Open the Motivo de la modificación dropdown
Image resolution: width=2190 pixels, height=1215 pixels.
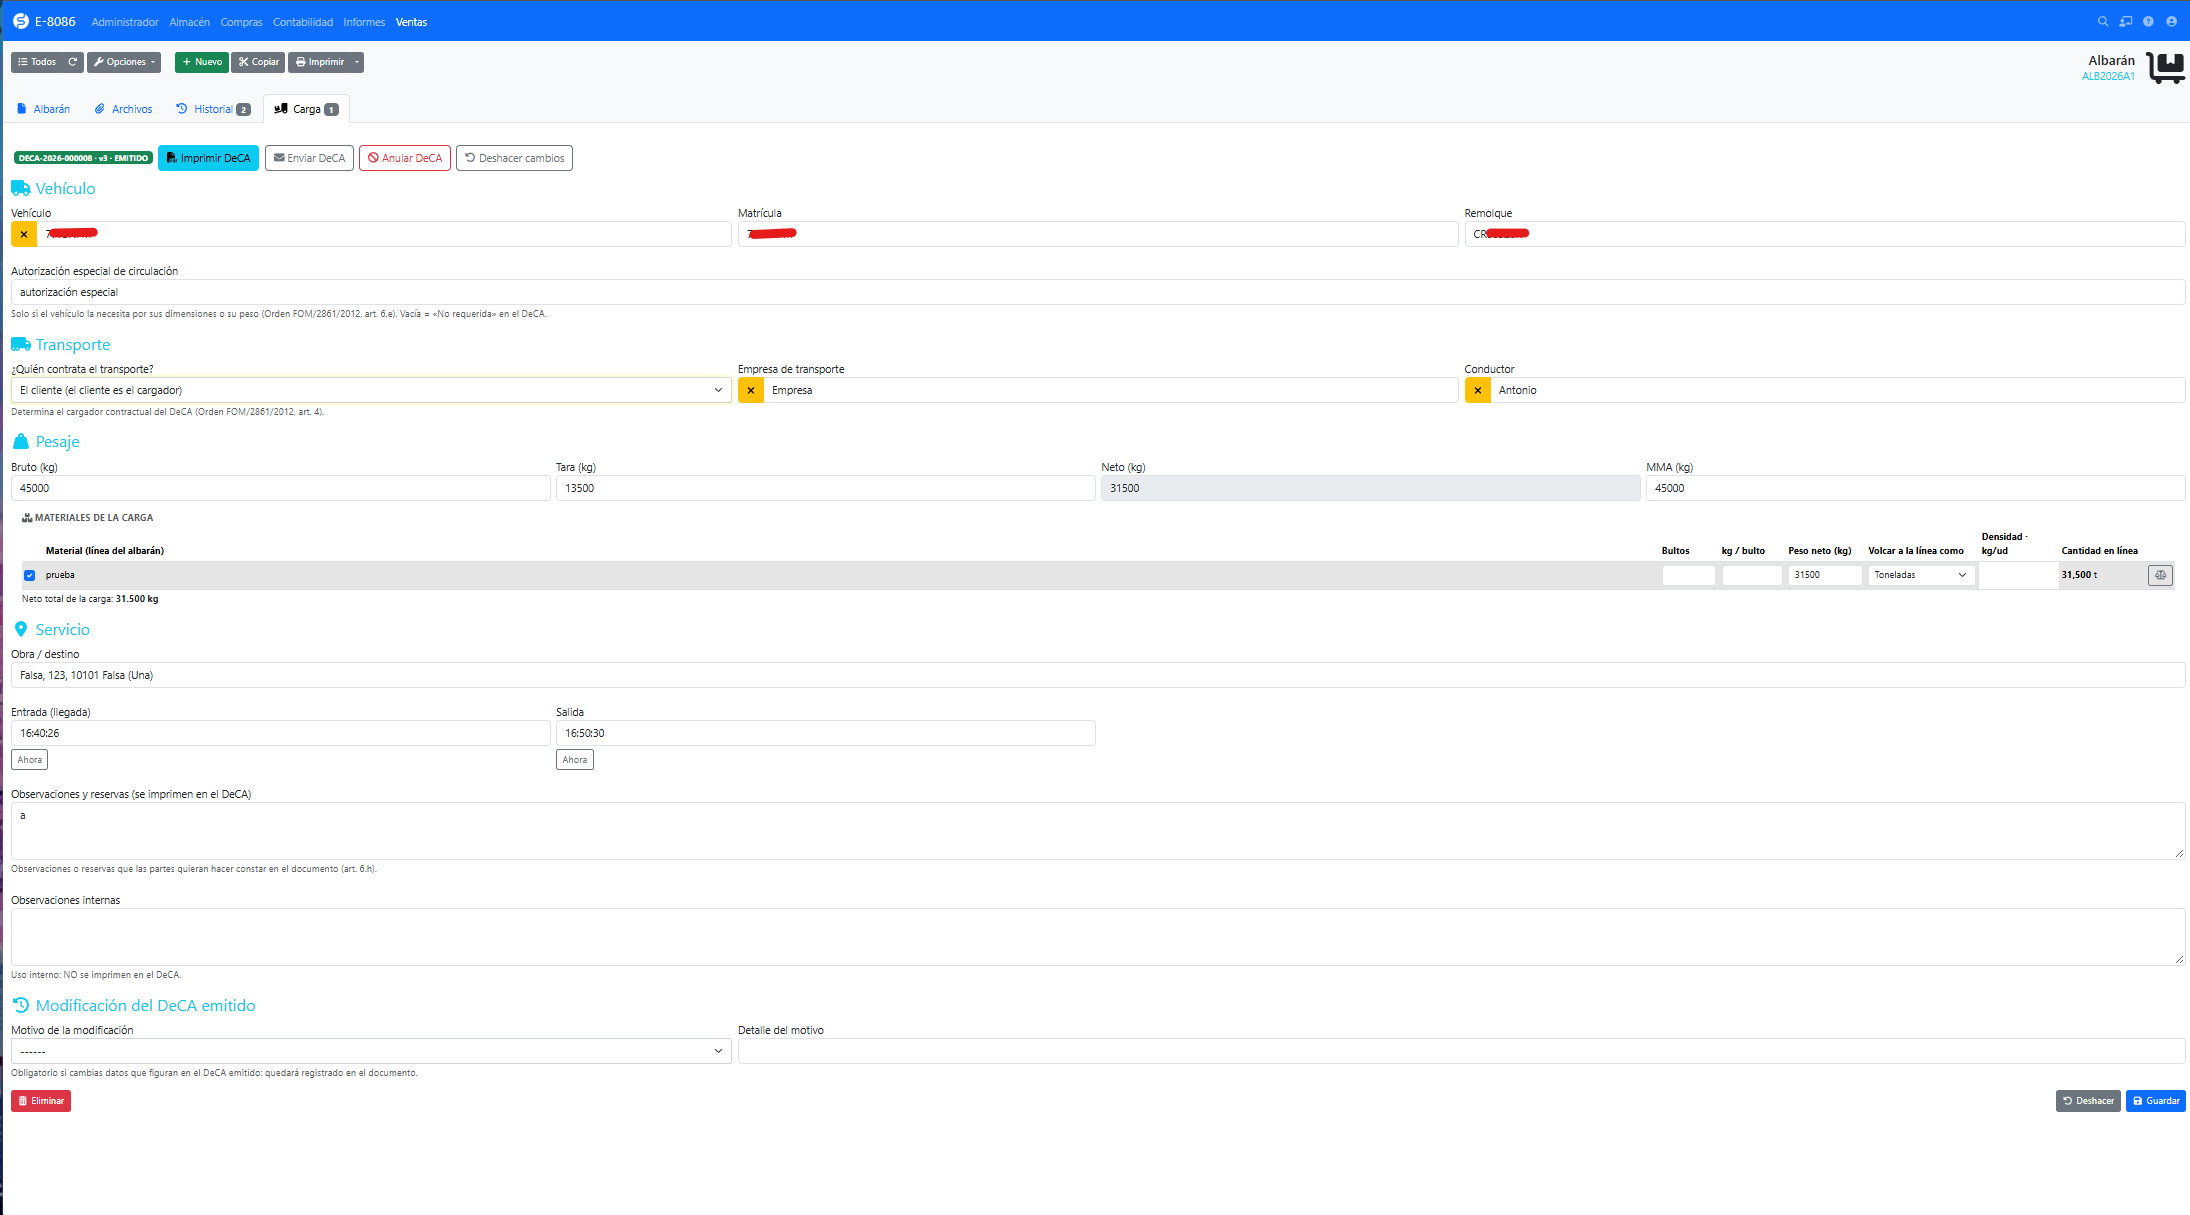pyautogui.click(x=371, y=1051)
